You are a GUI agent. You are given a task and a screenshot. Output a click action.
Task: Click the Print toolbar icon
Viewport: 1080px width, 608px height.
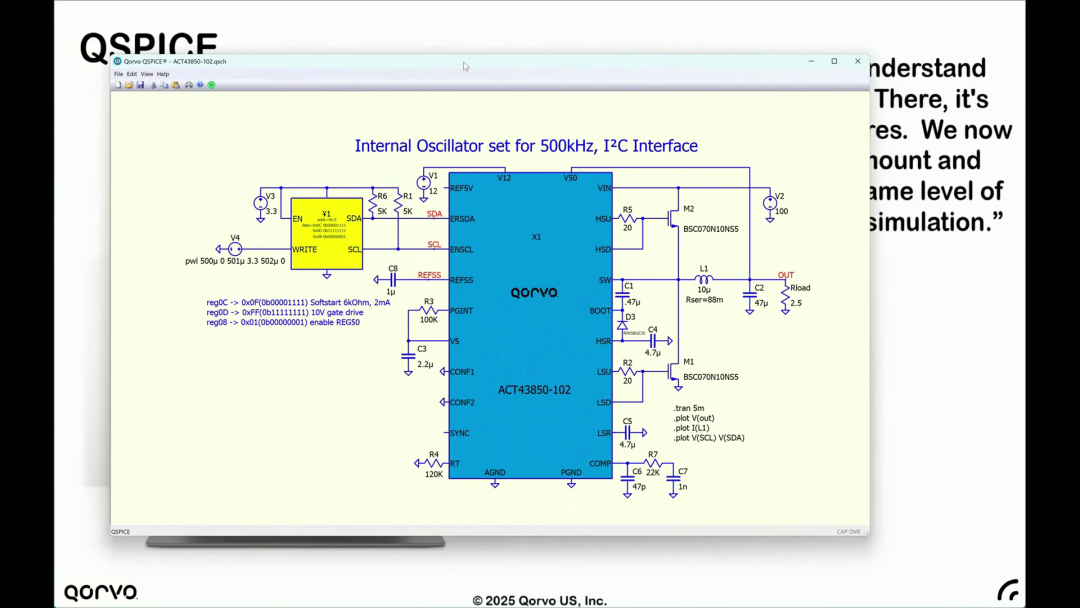coord(188,85)
